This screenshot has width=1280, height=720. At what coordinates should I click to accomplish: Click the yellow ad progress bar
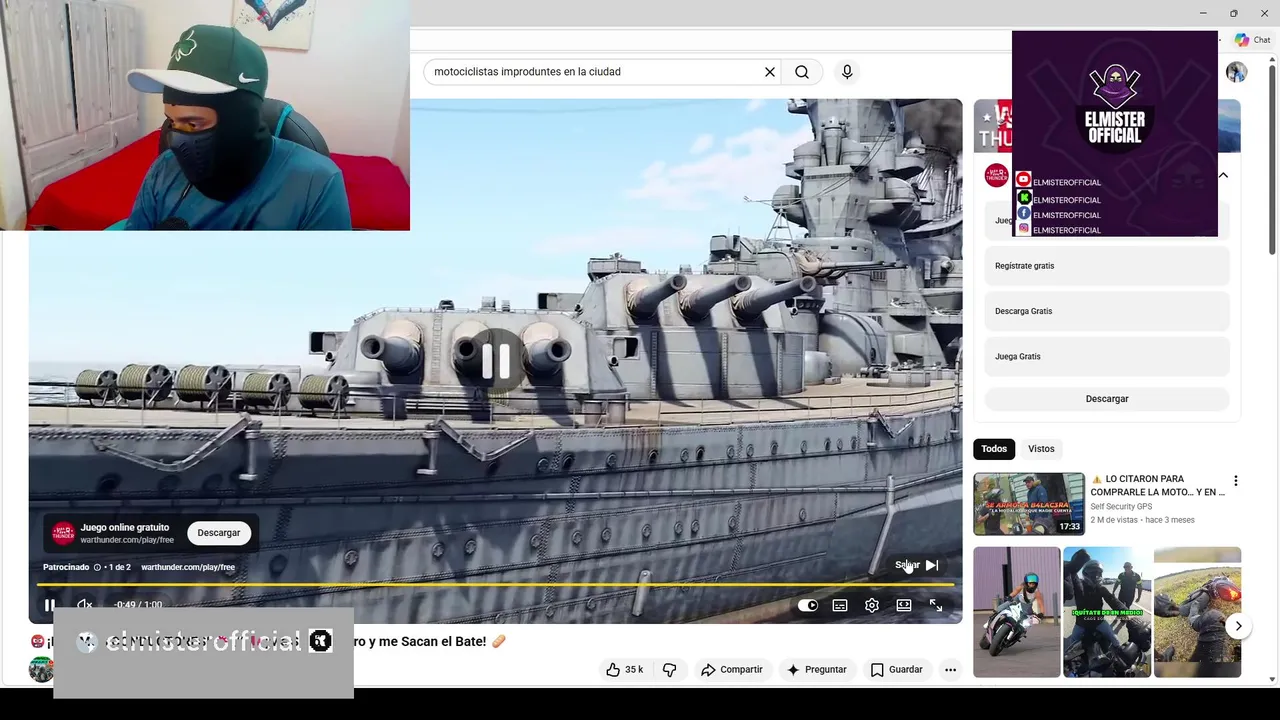[495, 585]
